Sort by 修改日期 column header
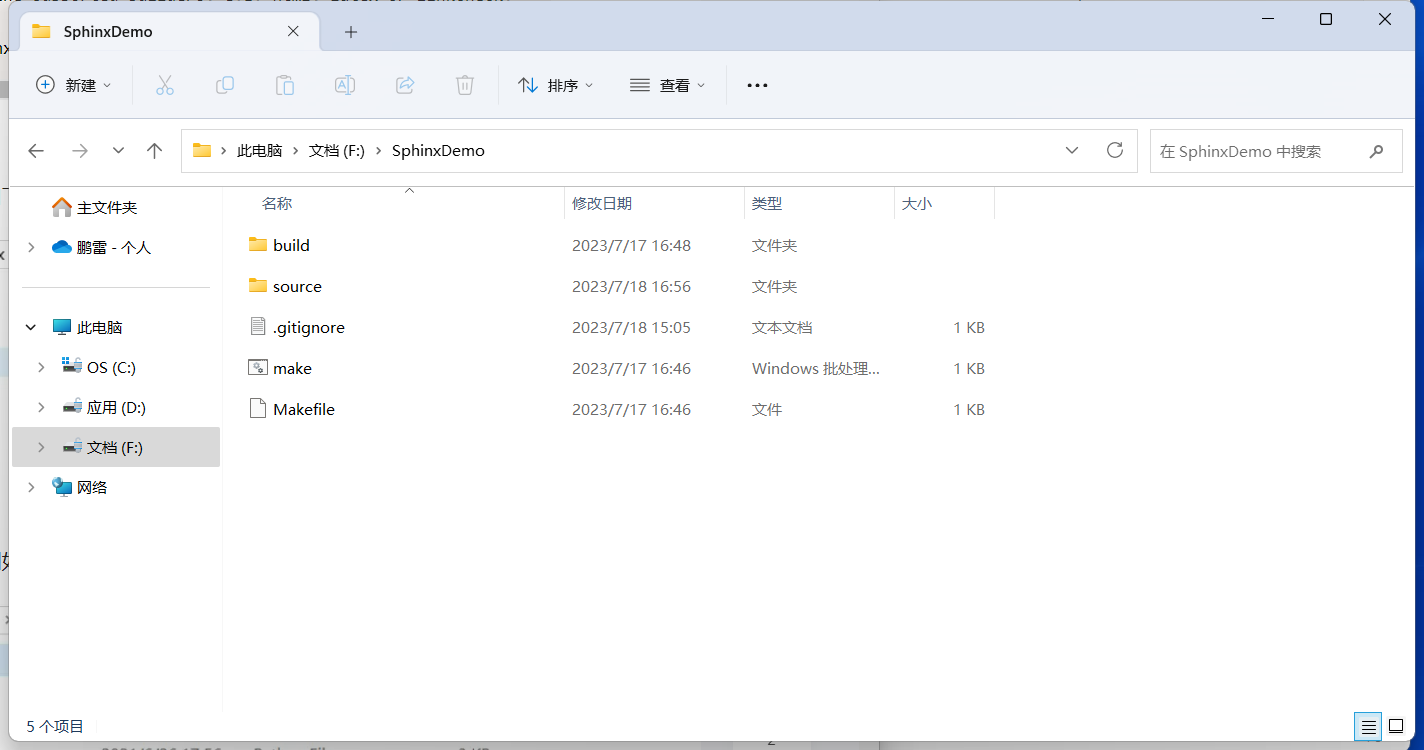Viewport: 1424px width, 750px height. coord(602,203)
